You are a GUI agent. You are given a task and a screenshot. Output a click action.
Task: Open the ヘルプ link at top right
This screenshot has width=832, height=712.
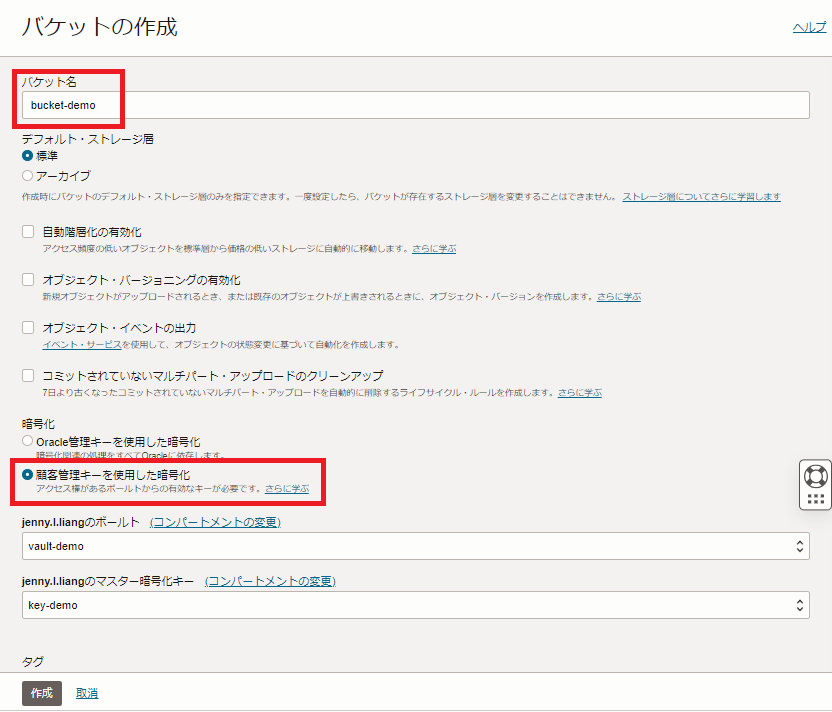809,28
